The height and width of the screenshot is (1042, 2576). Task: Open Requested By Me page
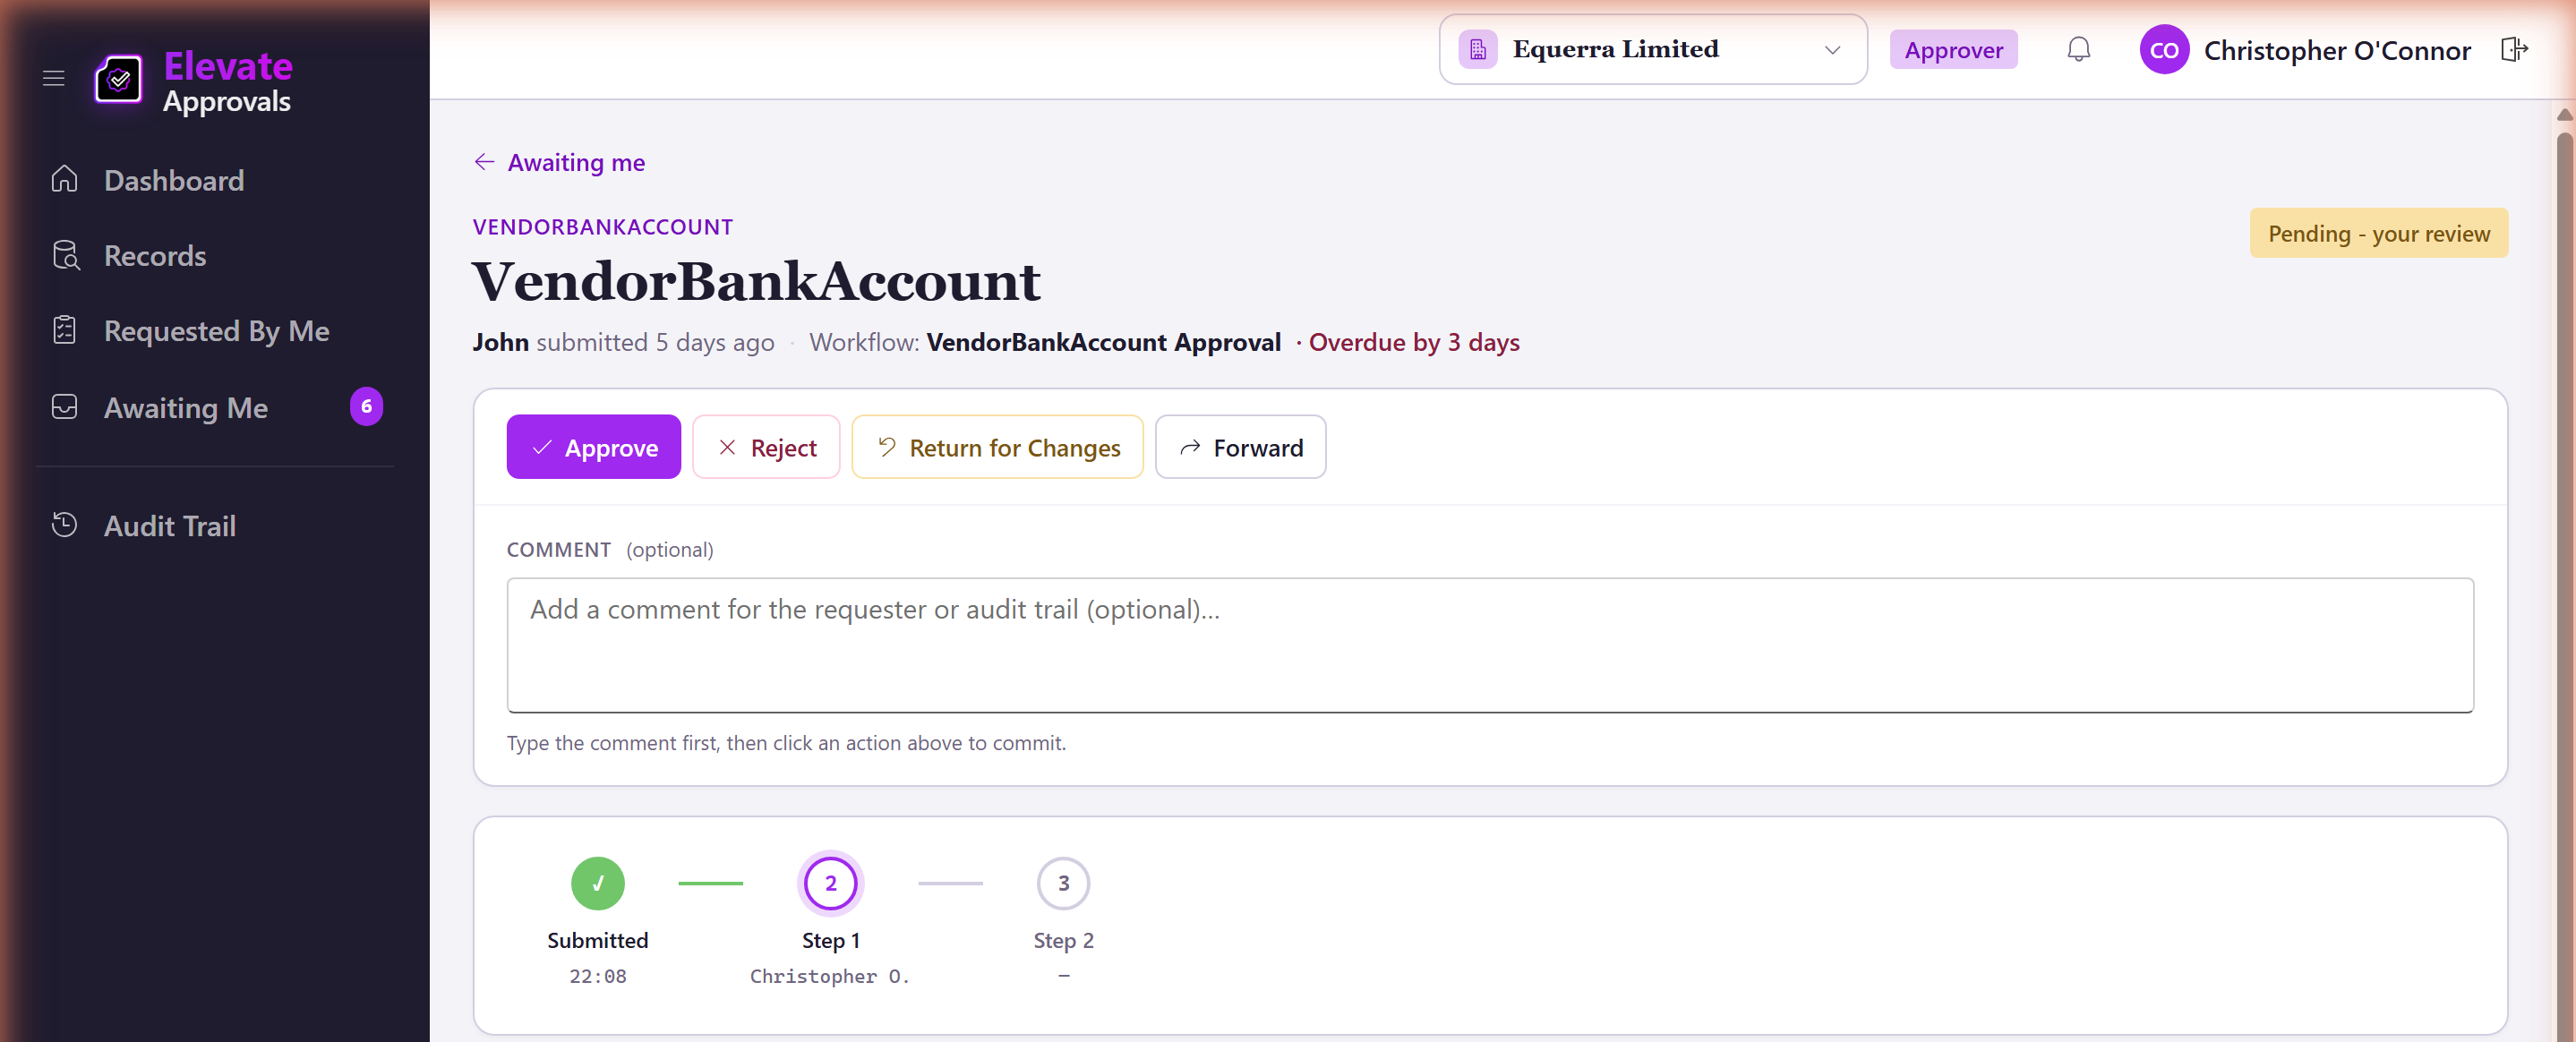(216, 331)
